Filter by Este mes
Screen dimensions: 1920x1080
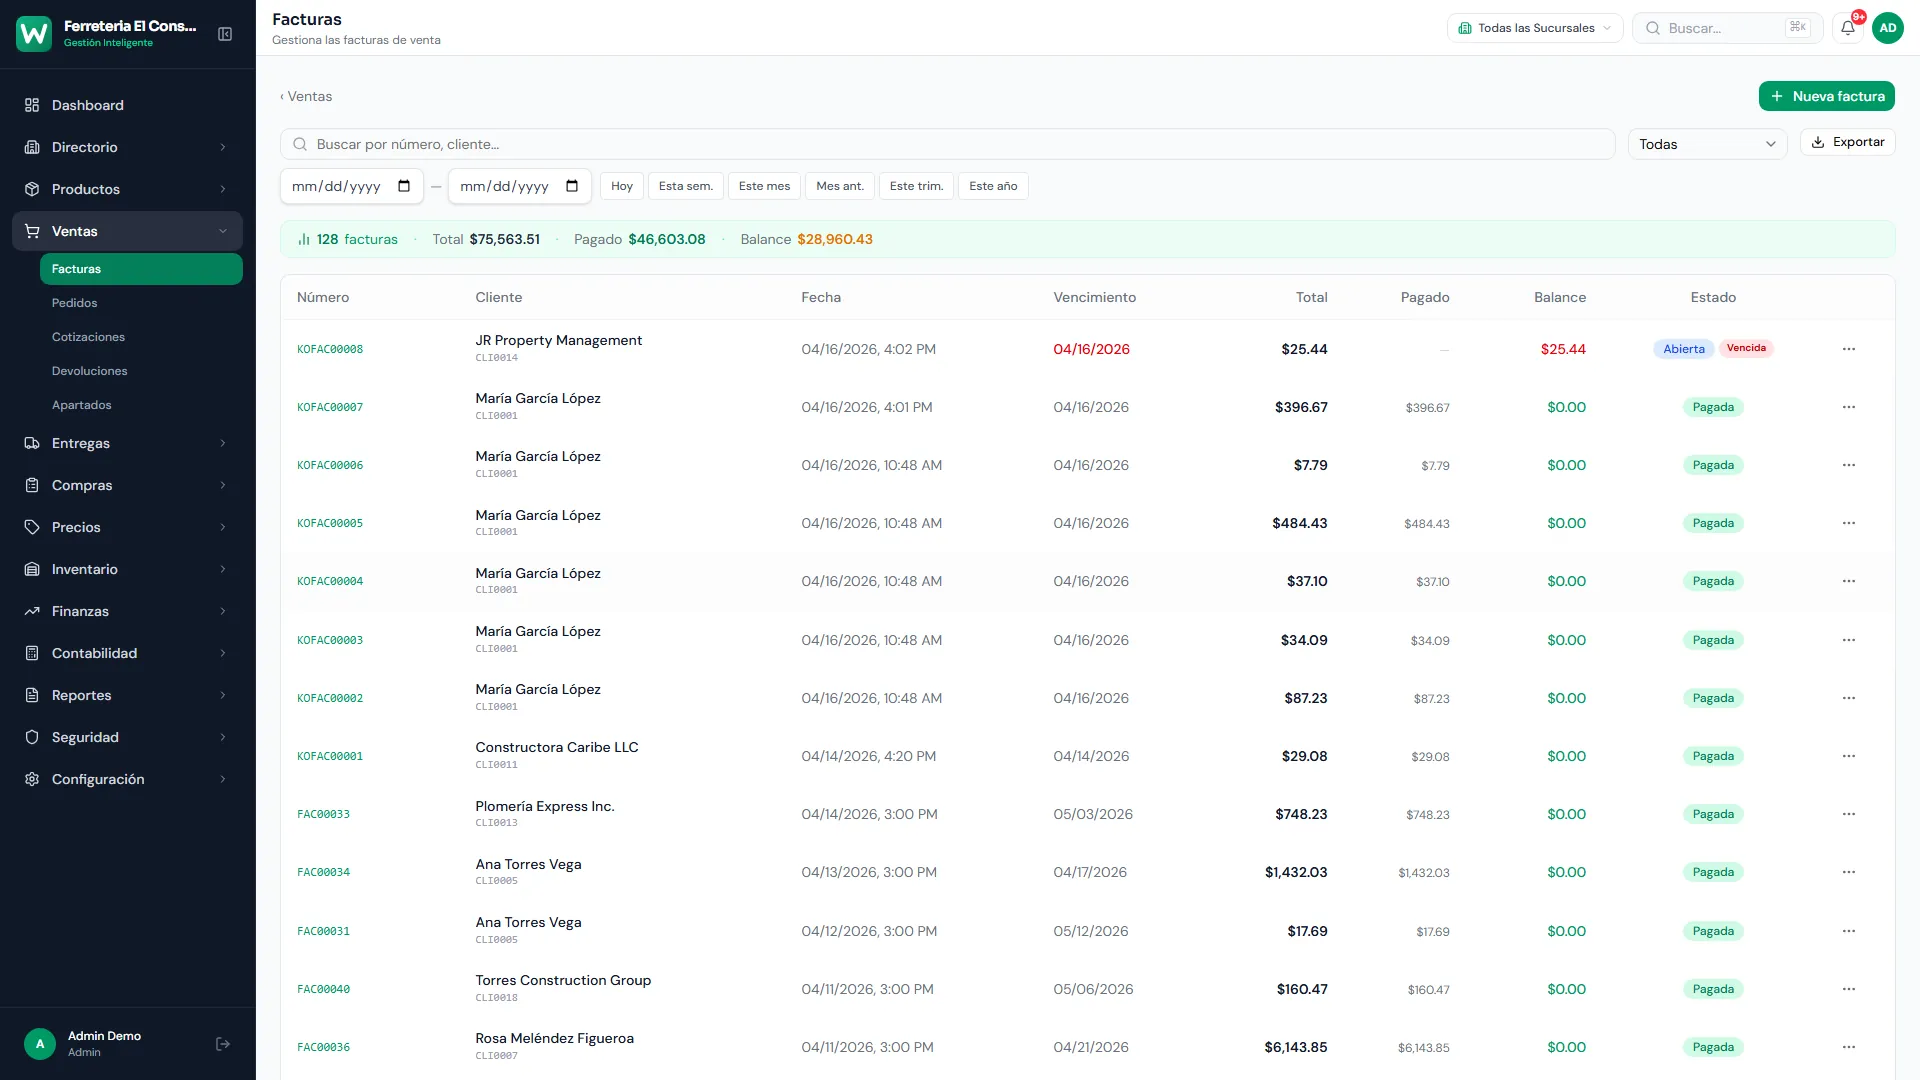click(x=764, y=186)
